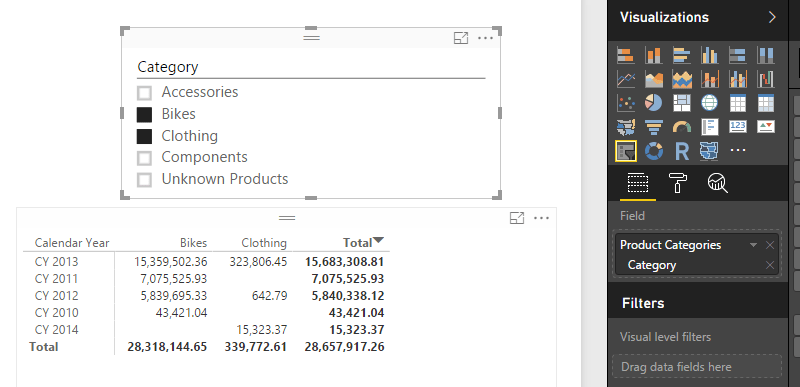Viewport: 800px width, 387px height.
Task: Remove the Category field with its X
Action: pos(770,265)
